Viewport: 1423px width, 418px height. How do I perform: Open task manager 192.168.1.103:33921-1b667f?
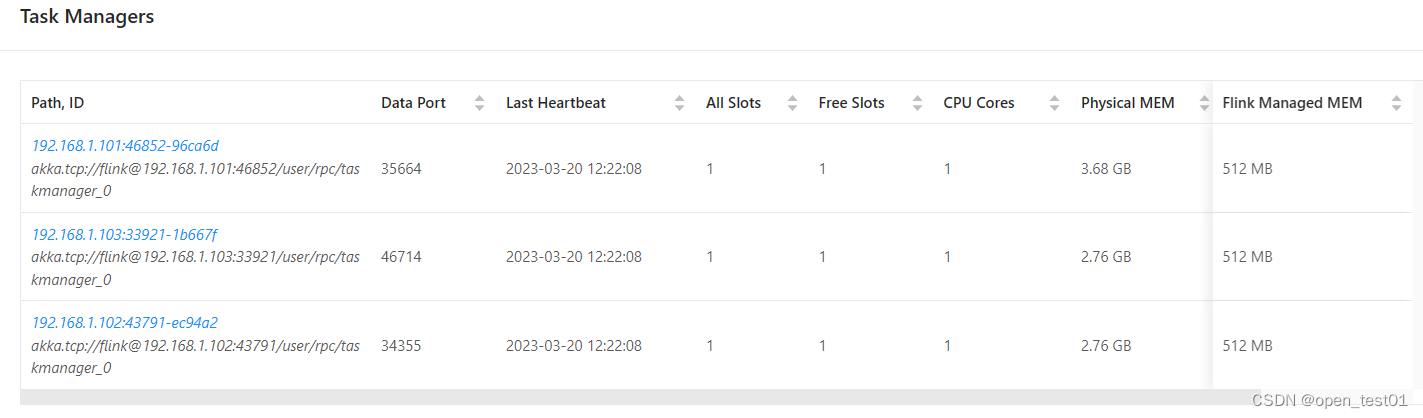click(x=124, y=234)
